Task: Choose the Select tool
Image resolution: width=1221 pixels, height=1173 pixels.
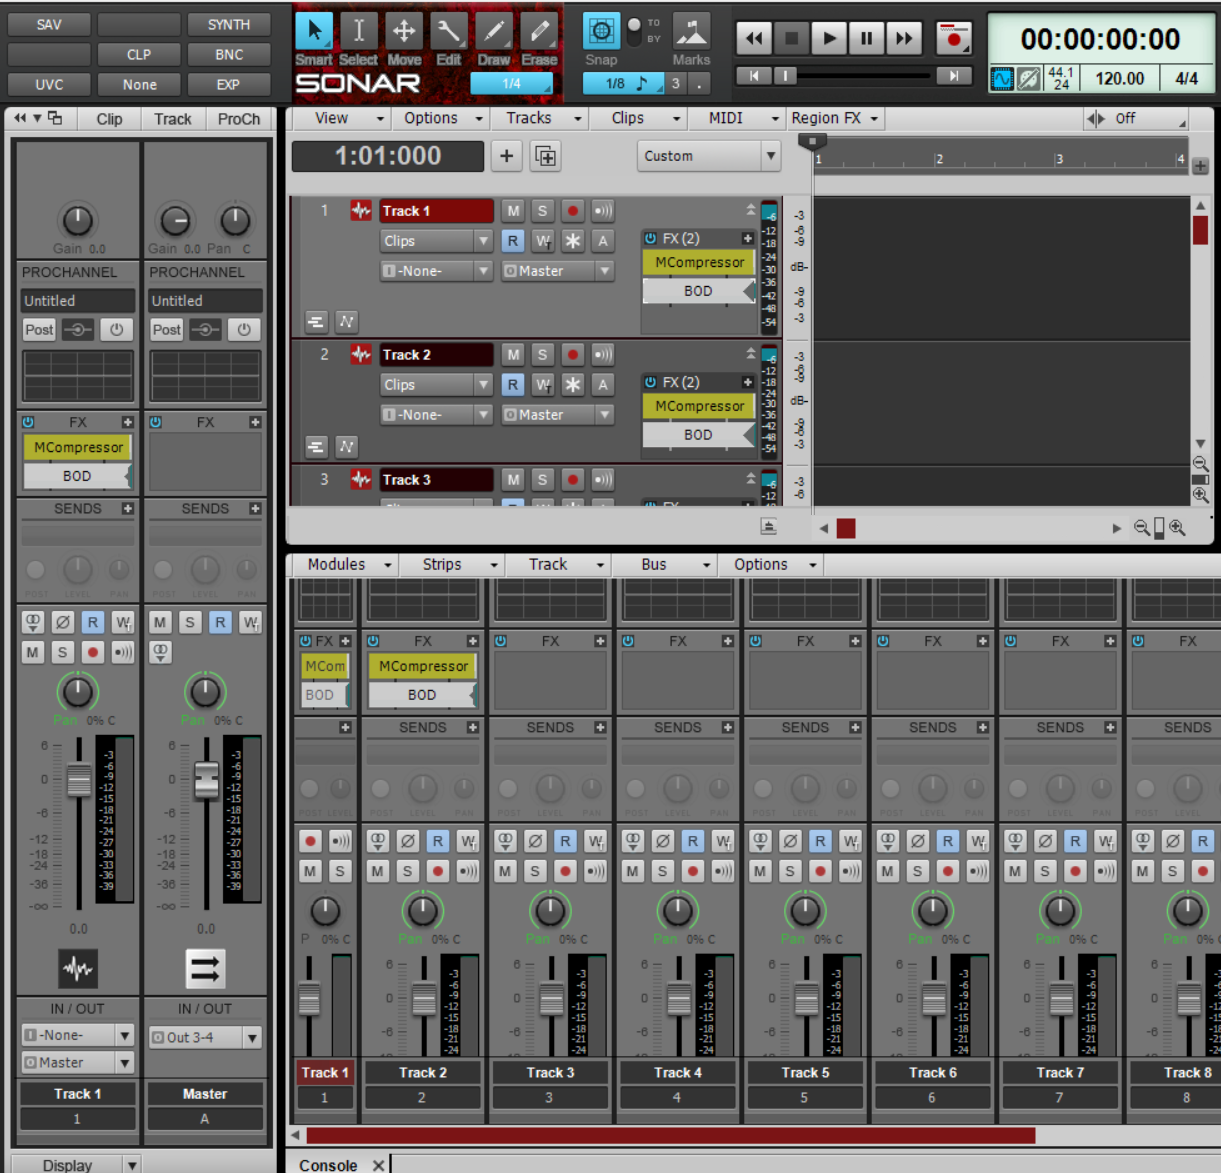Action: 359,33
